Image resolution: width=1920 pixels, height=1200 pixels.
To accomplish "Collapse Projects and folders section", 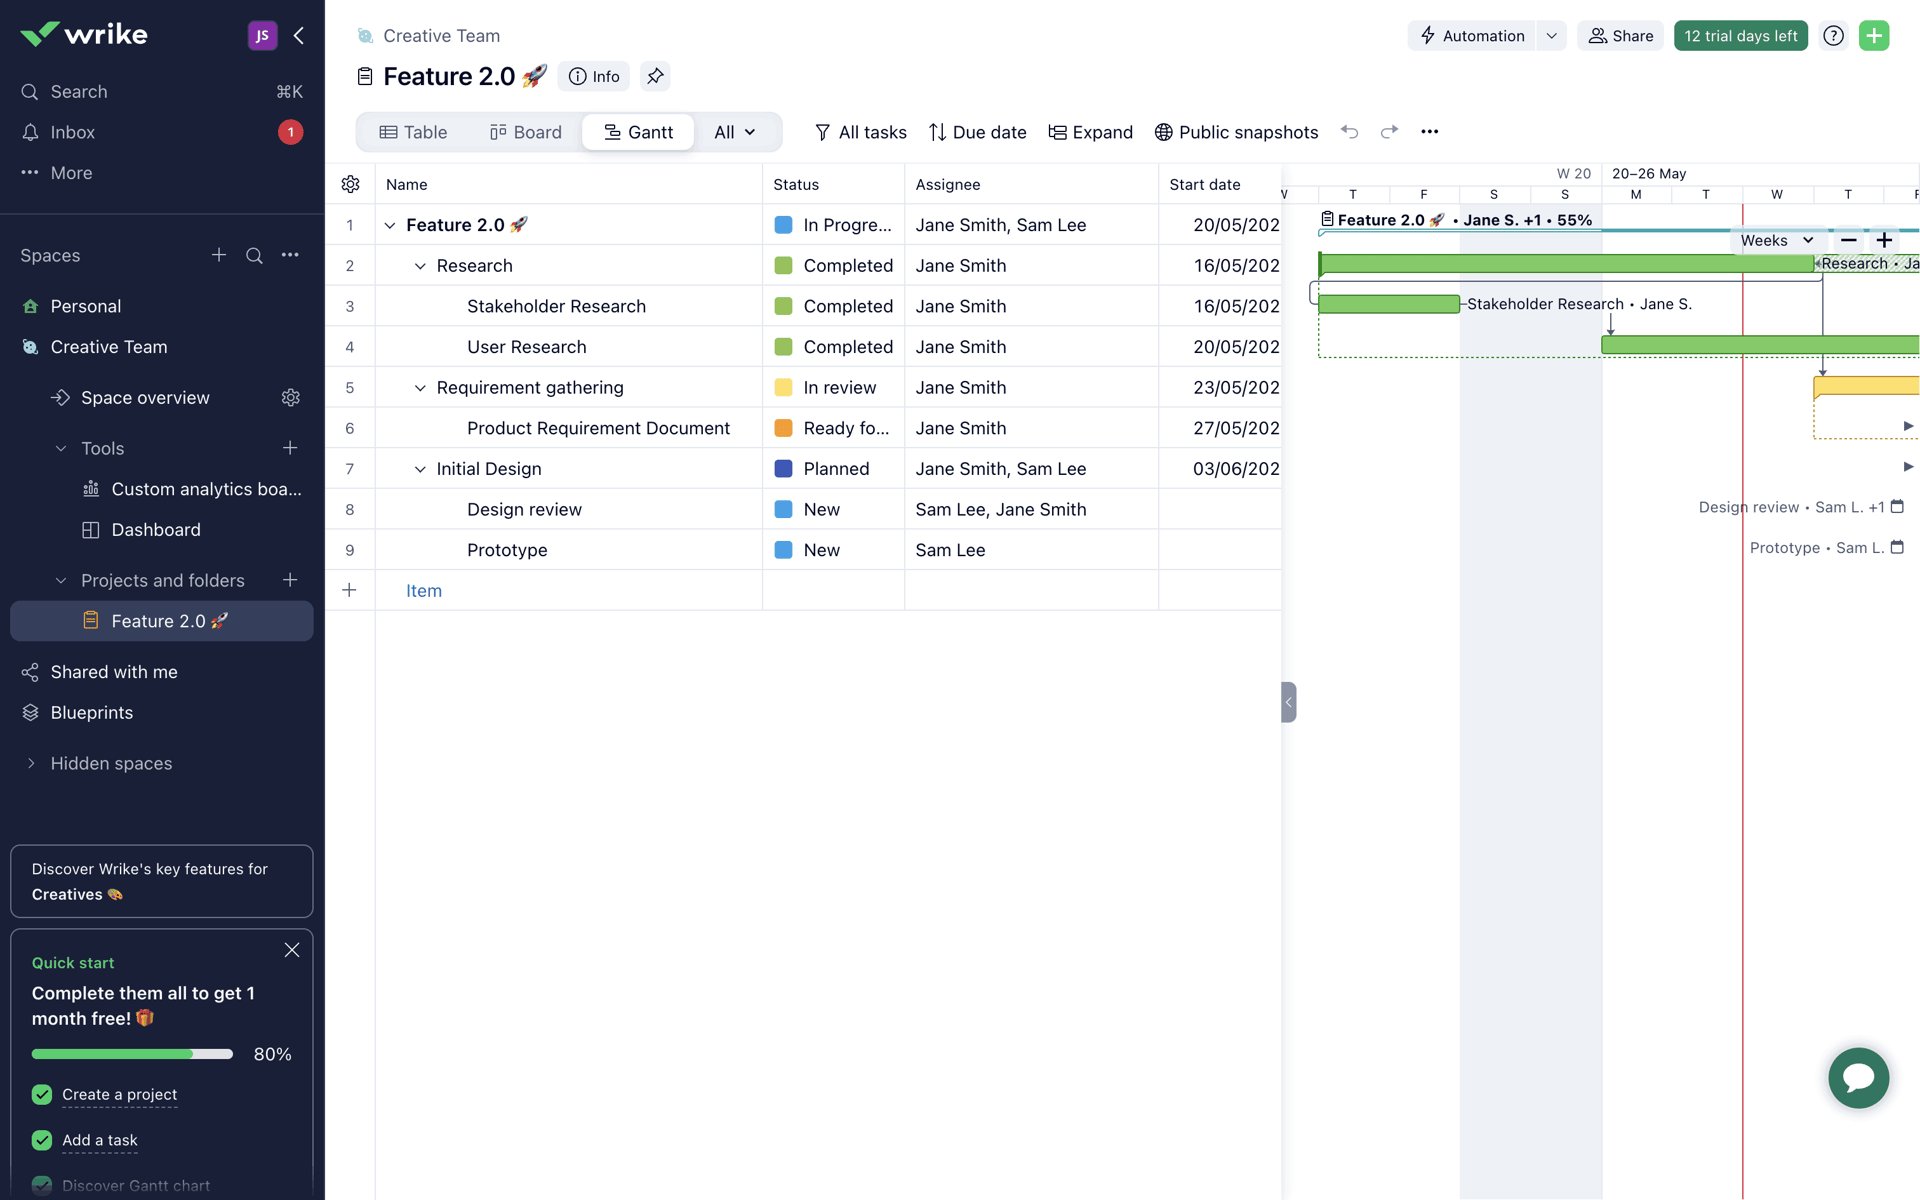I will click(61, 581).
